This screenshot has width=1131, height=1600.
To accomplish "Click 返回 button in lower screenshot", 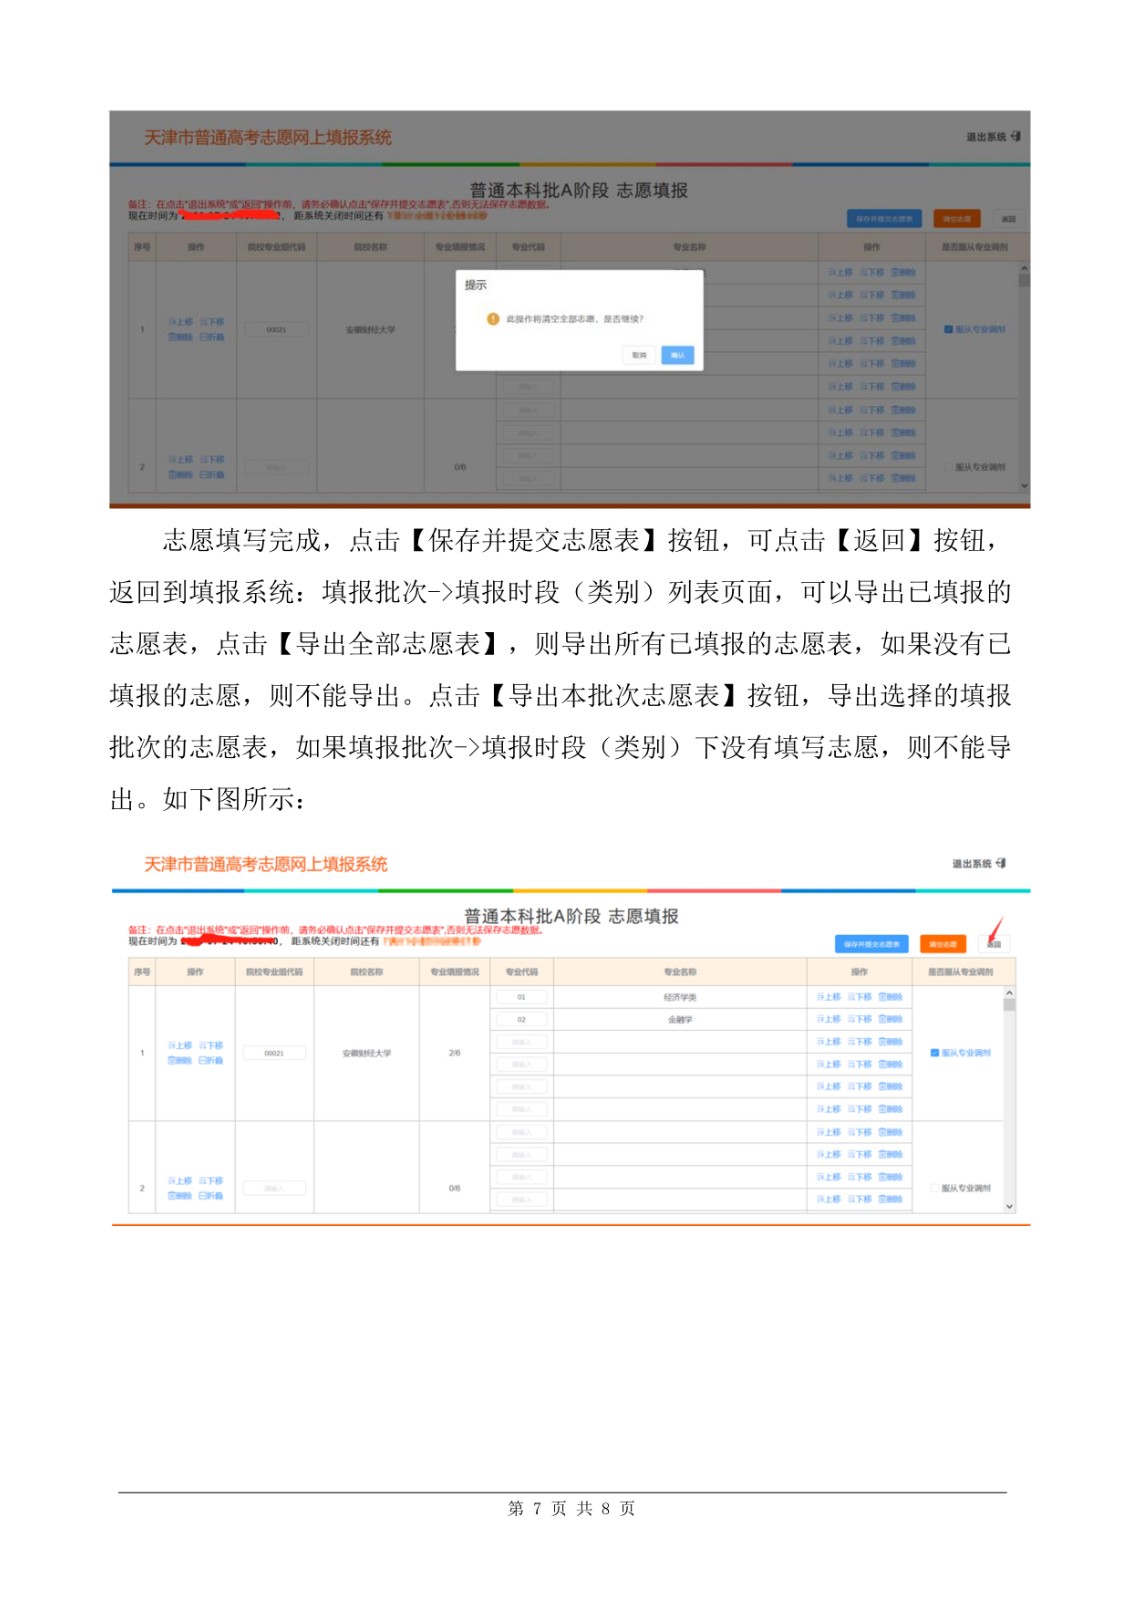I will tap(994, 944).
